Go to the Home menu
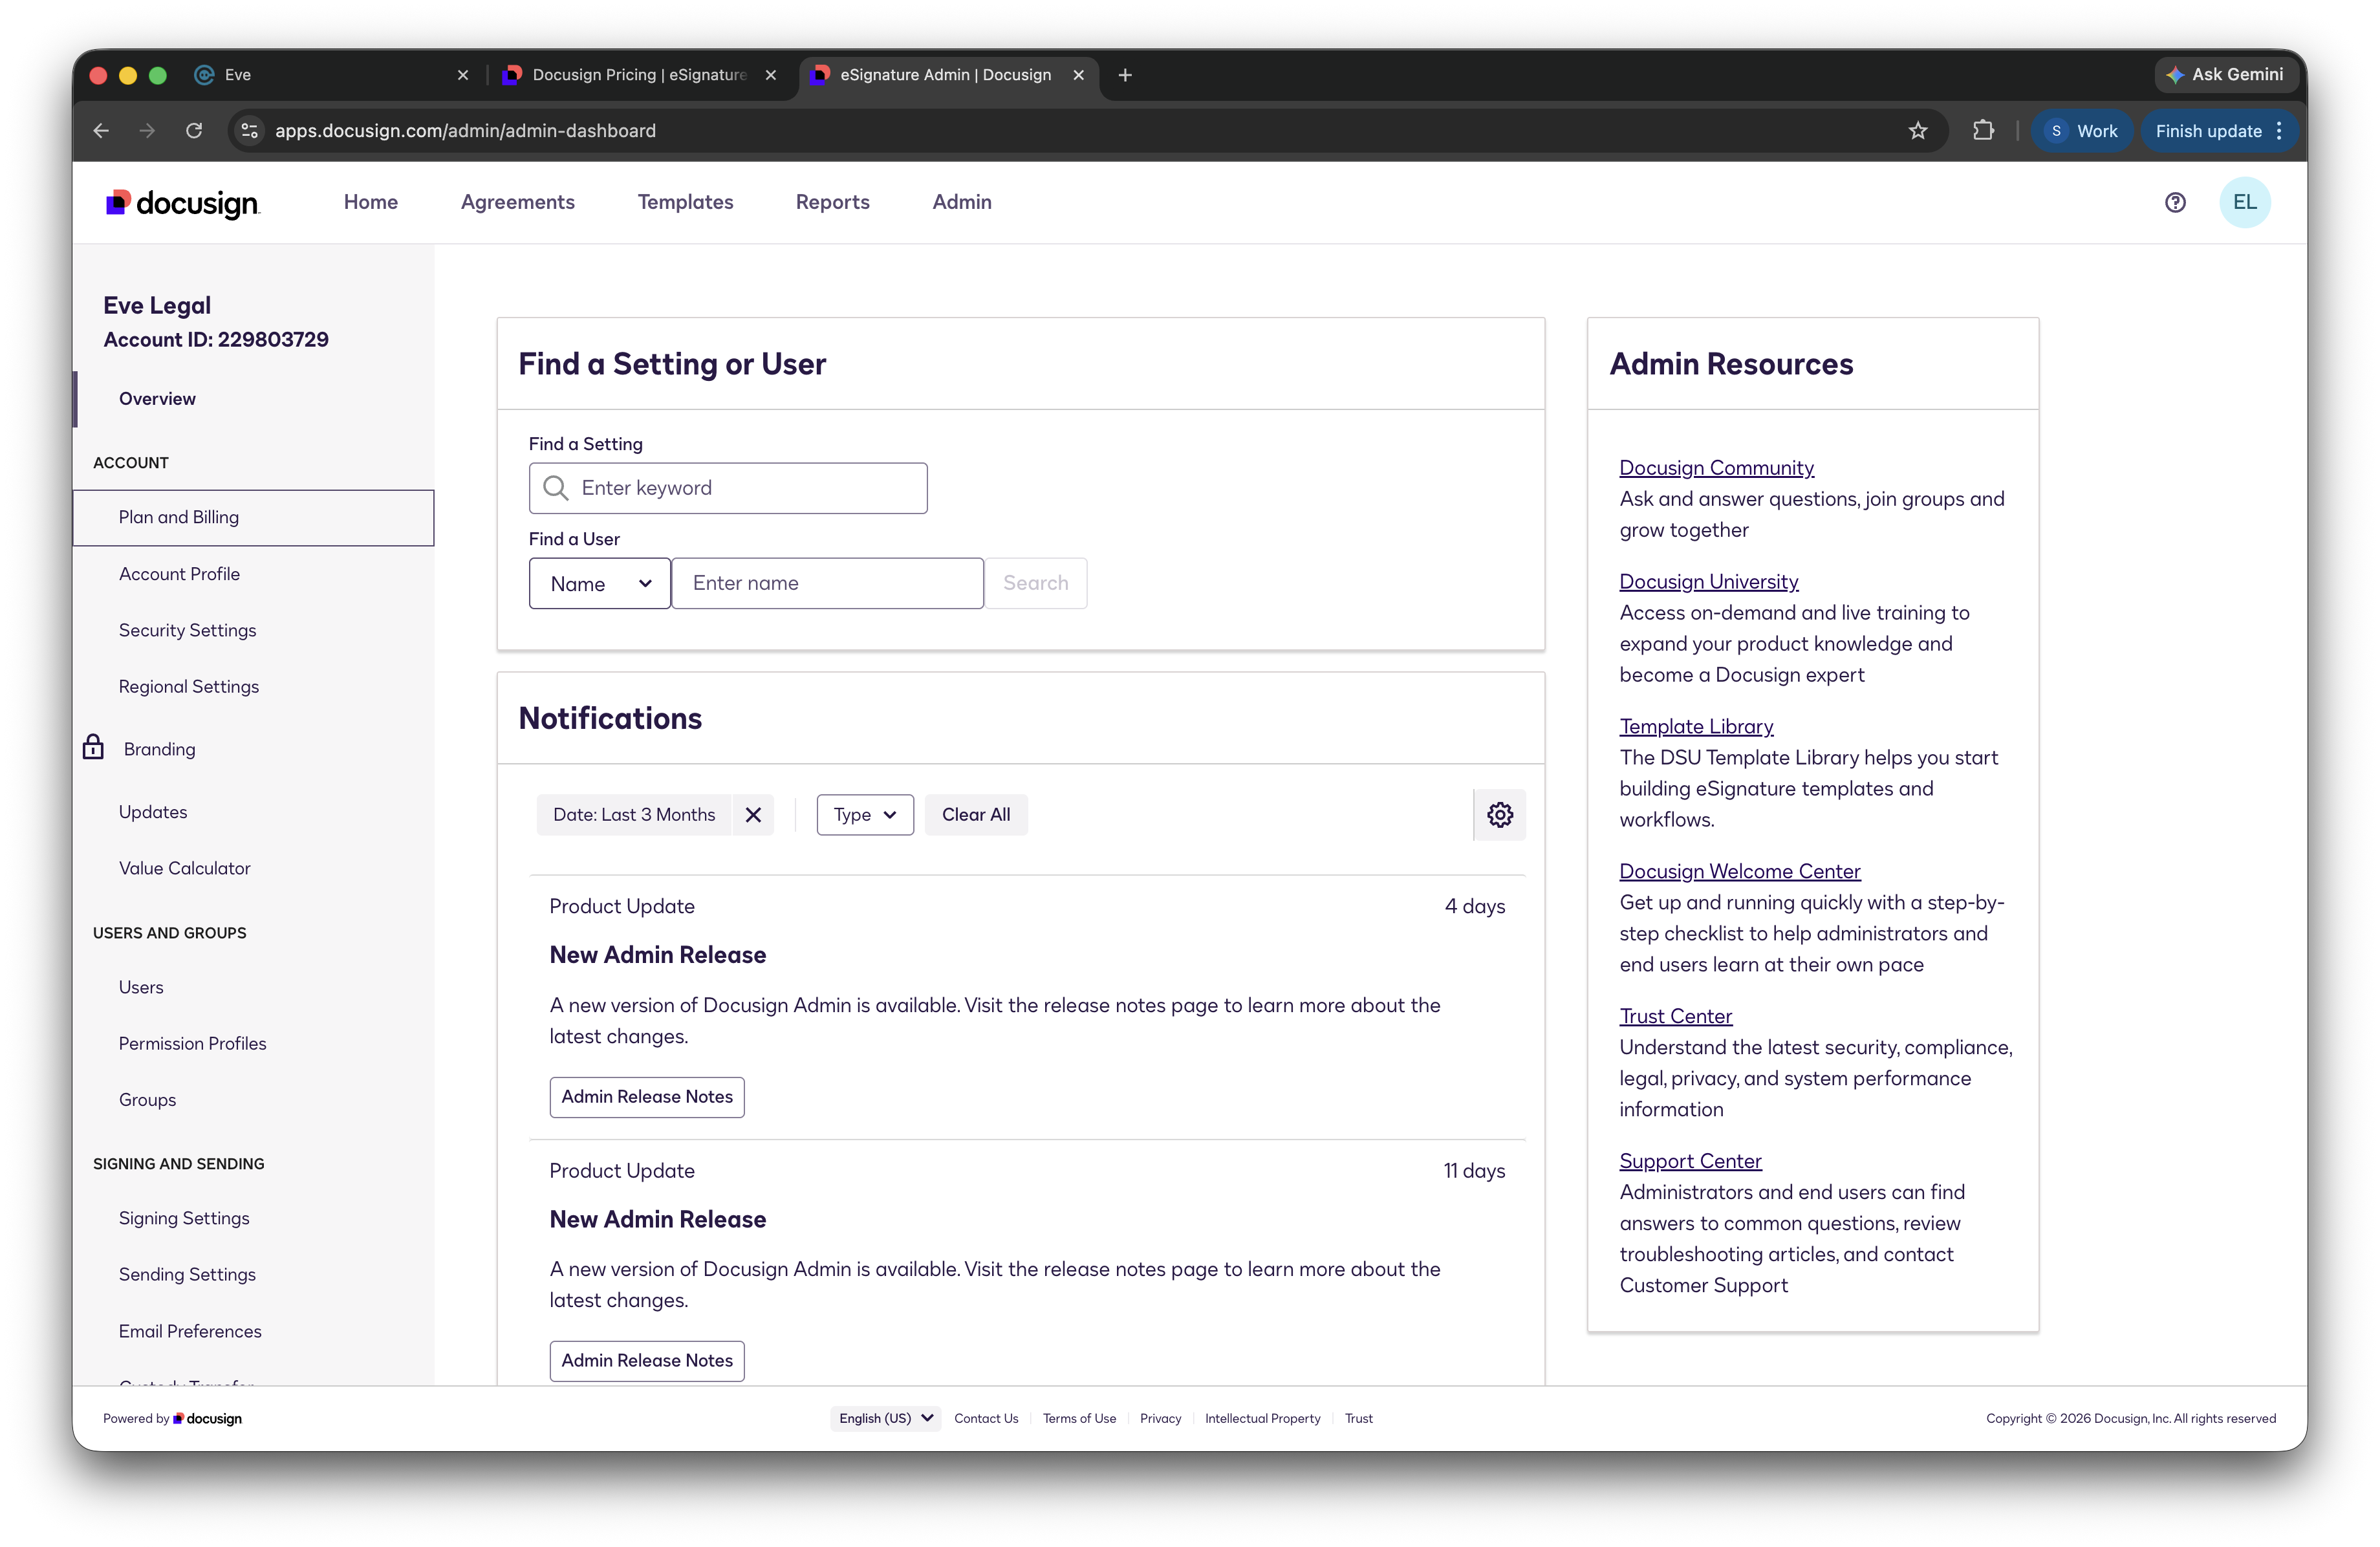2380x1547 pixels. click(x=371, y=202)
